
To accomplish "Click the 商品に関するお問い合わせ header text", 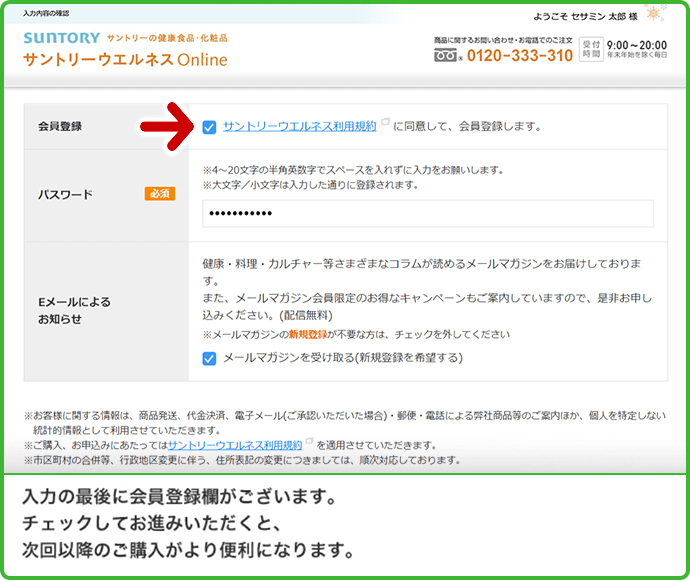I will coord(503,40).
